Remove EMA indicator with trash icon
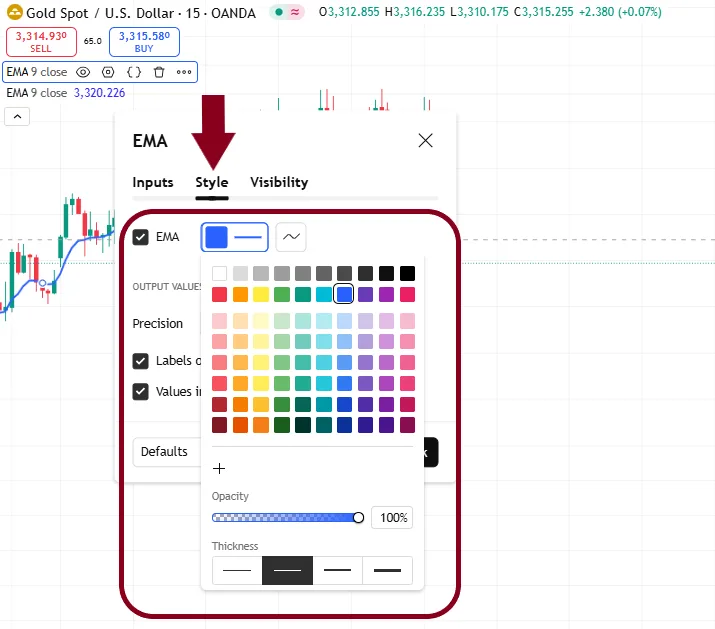 pyautogui.click(x=158, y=72)
